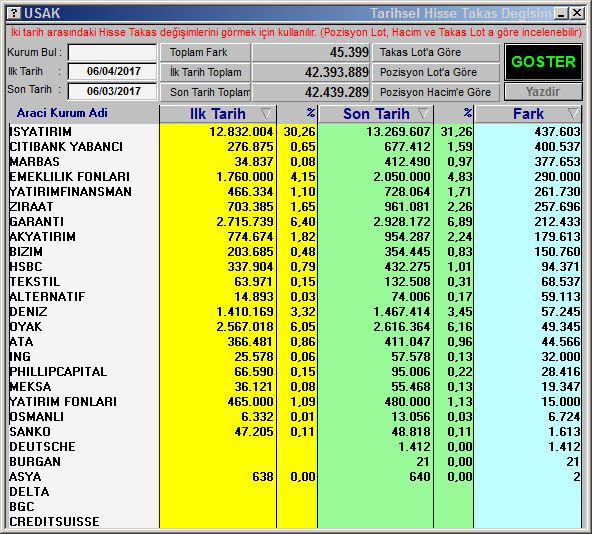Select the ASYA row
The width and height of the screenshot is (592, 534).
[x=294, y=477]
